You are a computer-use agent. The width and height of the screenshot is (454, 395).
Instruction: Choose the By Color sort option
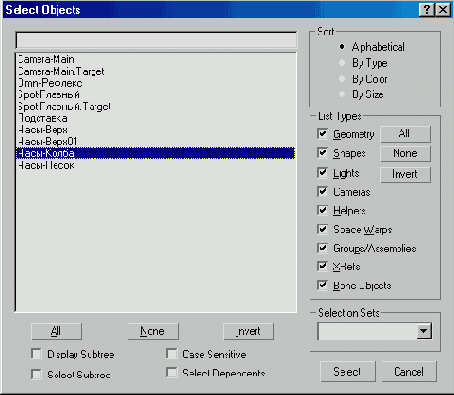342,79
